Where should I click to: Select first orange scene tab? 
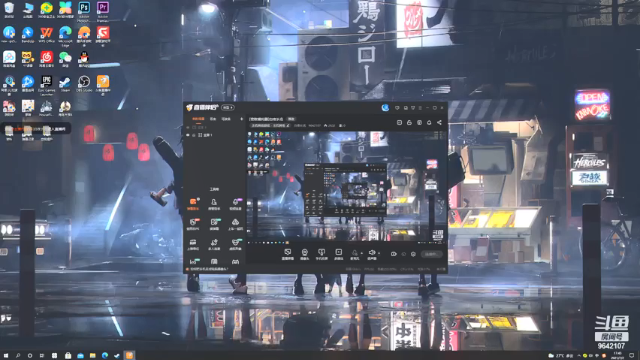point(198,119)
